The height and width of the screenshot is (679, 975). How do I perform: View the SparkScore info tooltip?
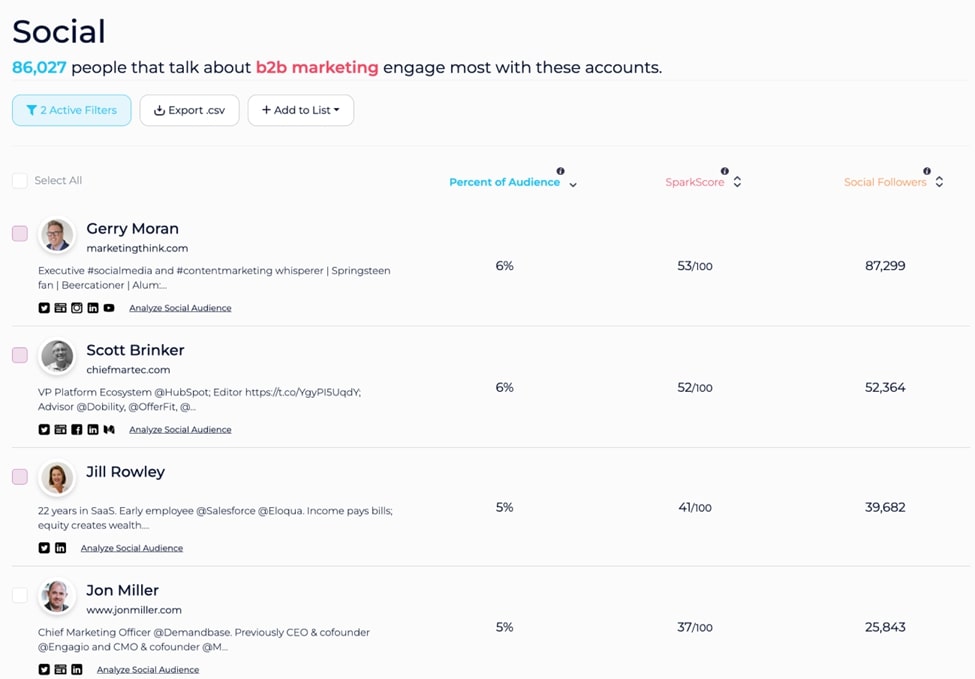pyautogui.click(x=725, y=170)
